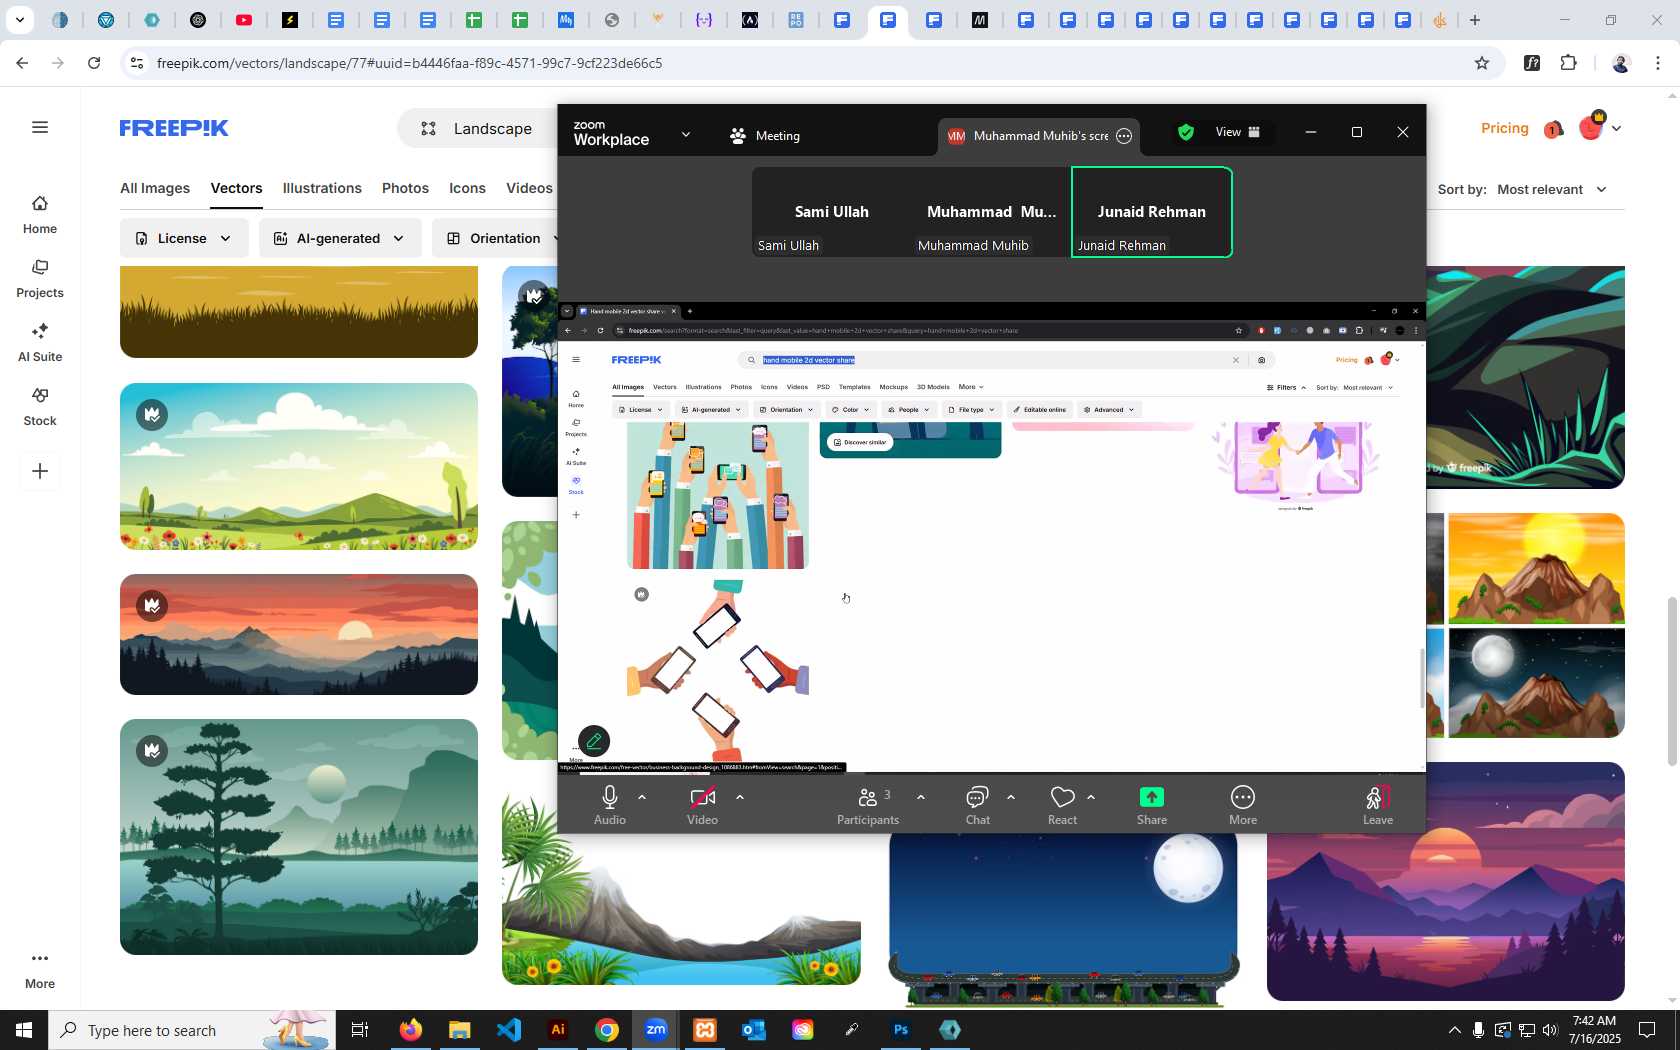
Task: Open Illustrator from the taskbar
Action: tap(558, 1030)
